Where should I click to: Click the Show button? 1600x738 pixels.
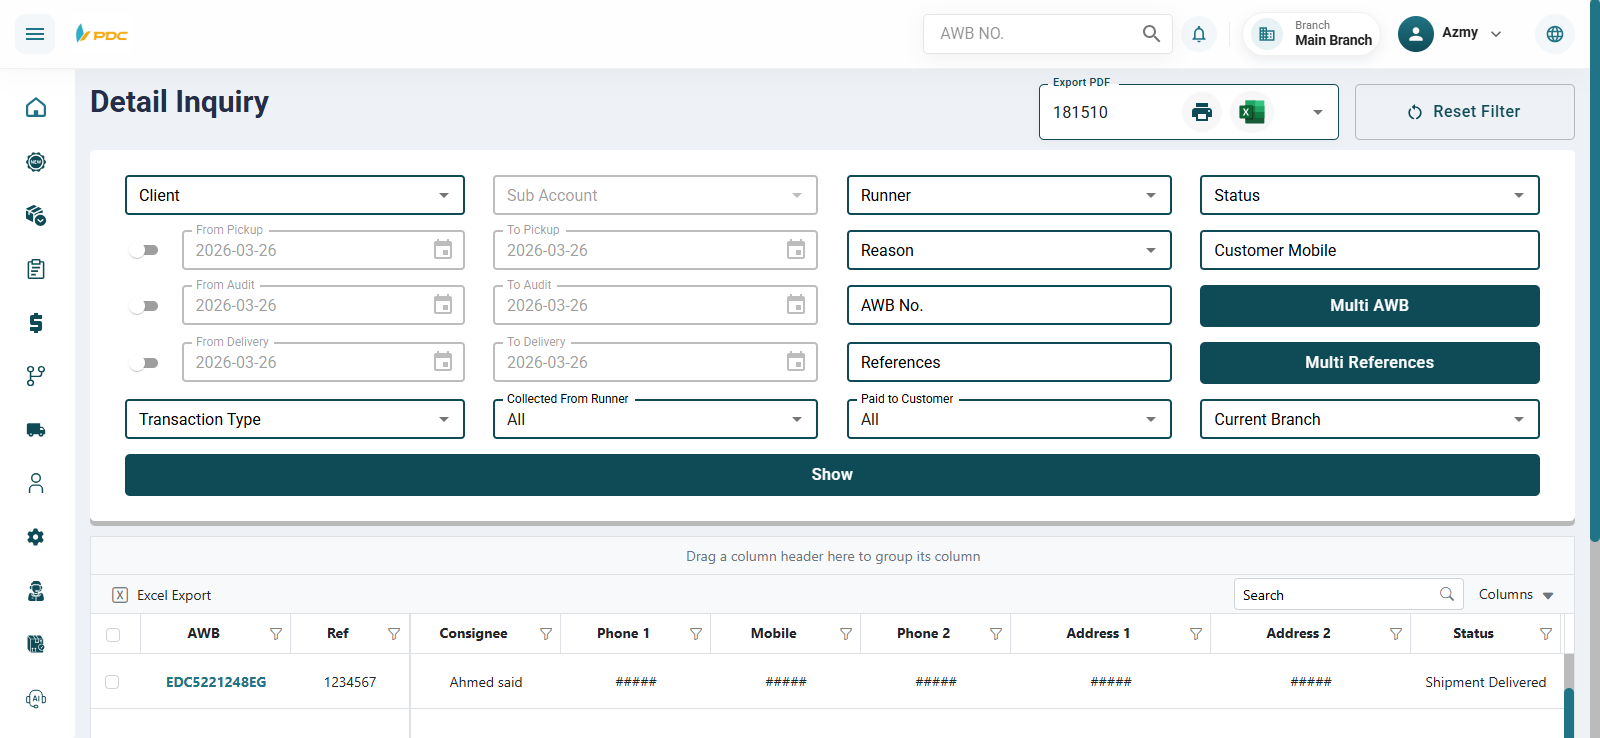coord(831,475)
